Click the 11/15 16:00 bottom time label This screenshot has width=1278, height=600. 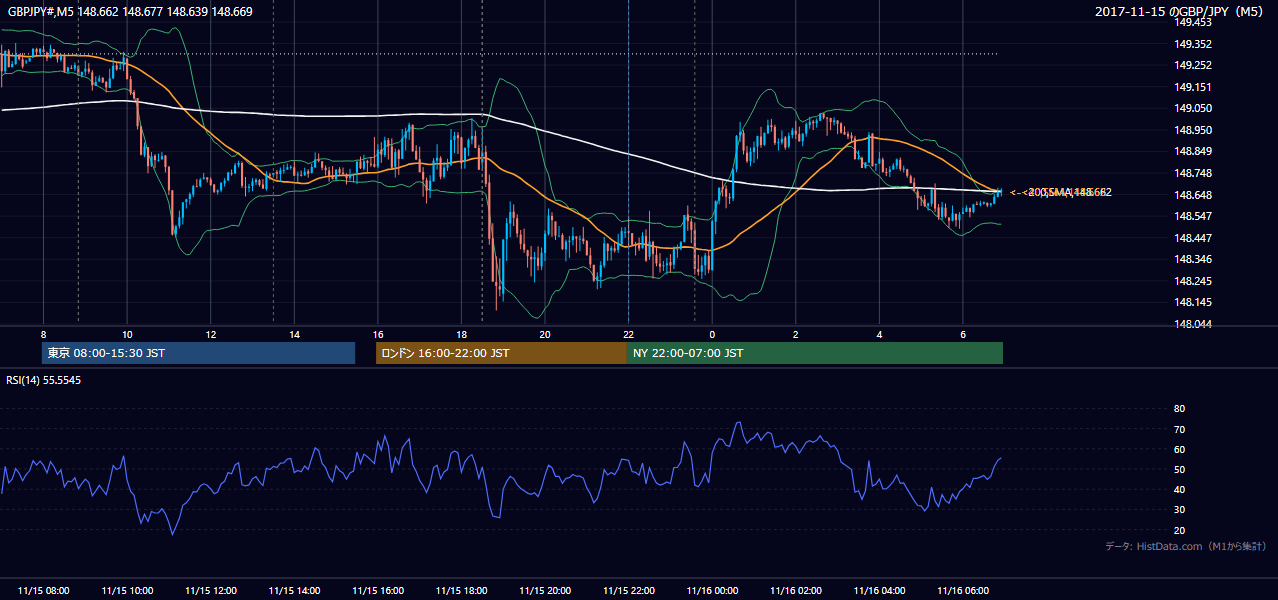[x=378, y=591]
